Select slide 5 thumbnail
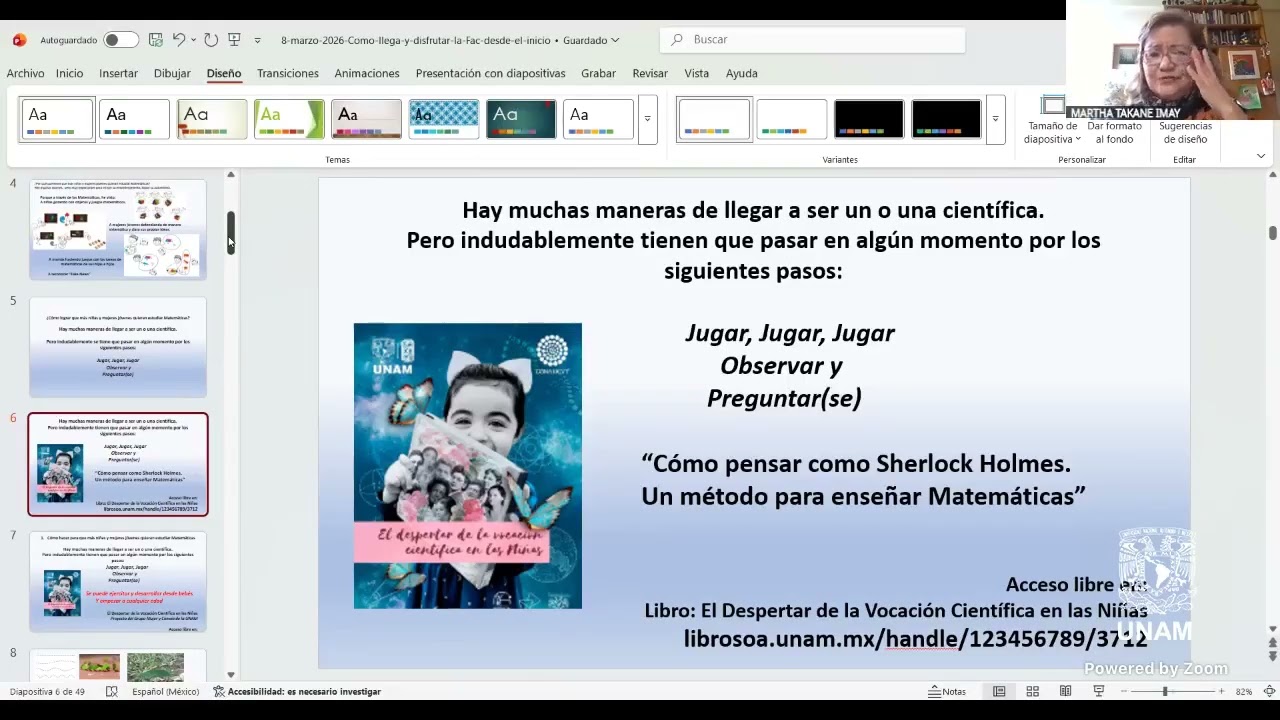Screen dimensions: 1280x720 click(118, 347)
